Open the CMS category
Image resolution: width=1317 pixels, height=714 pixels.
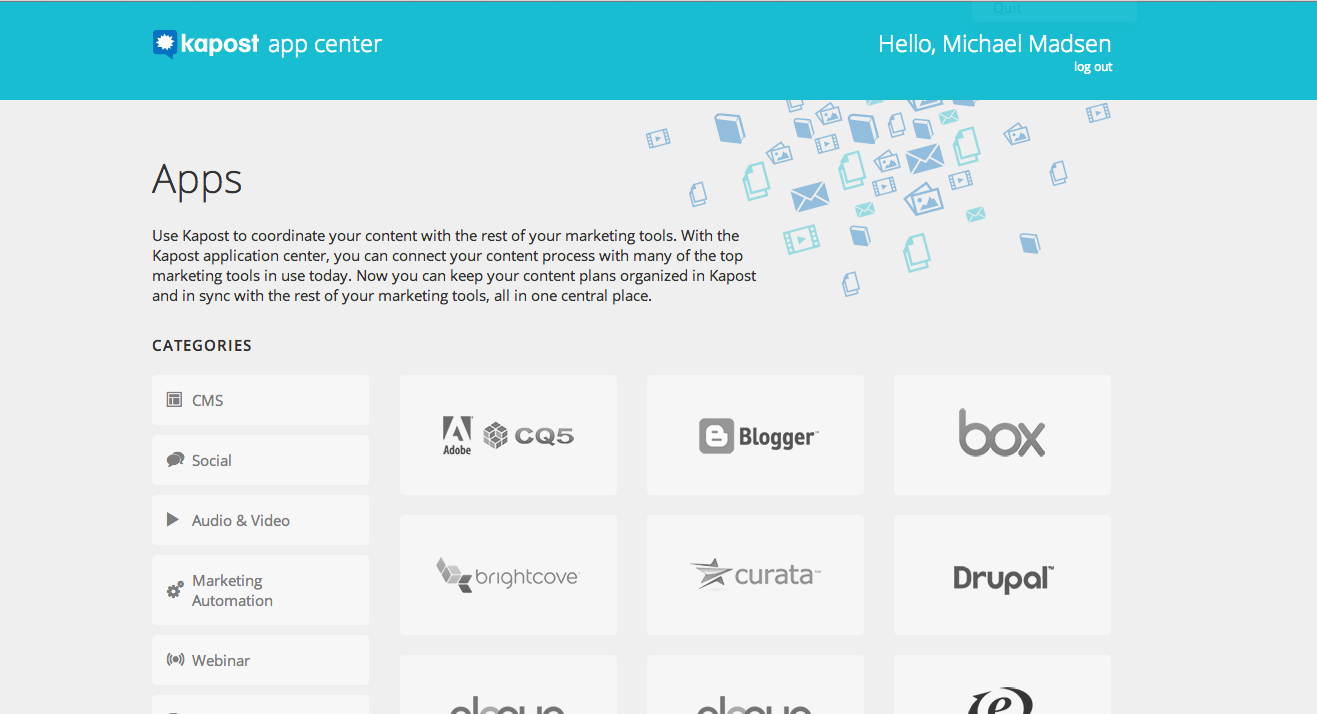pos(260,400)
